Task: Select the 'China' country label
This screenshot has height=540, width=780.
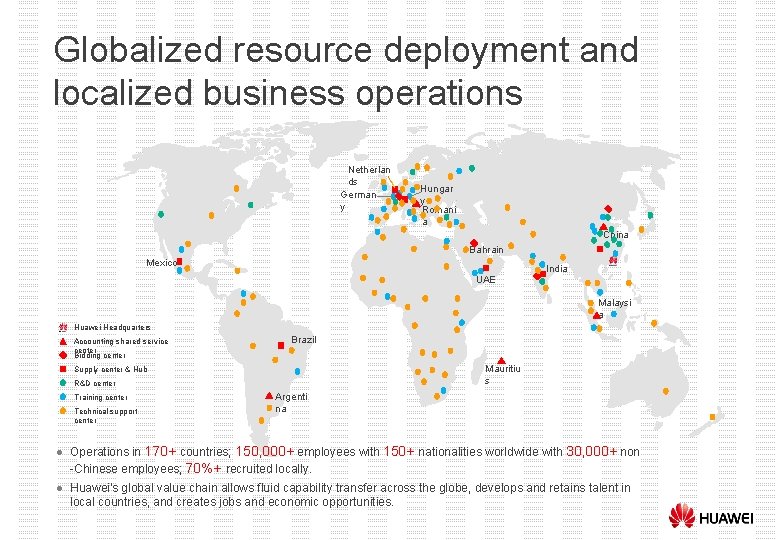Action: tap(616, 235)
